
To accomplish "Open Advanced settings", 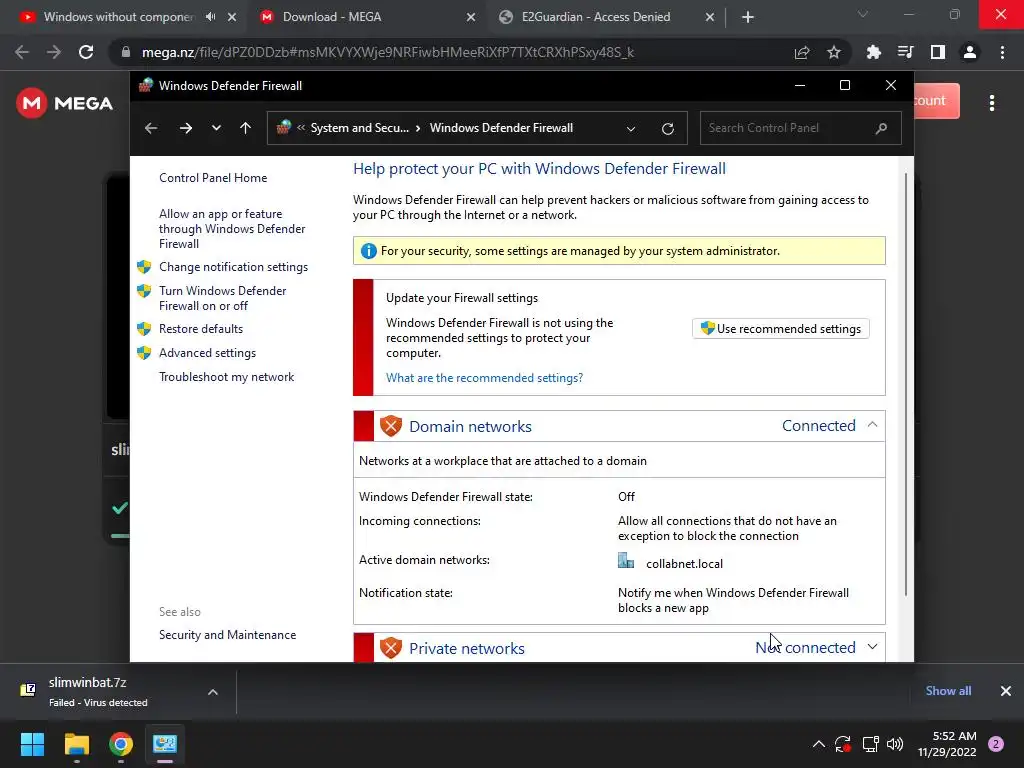I will point(208,353).
